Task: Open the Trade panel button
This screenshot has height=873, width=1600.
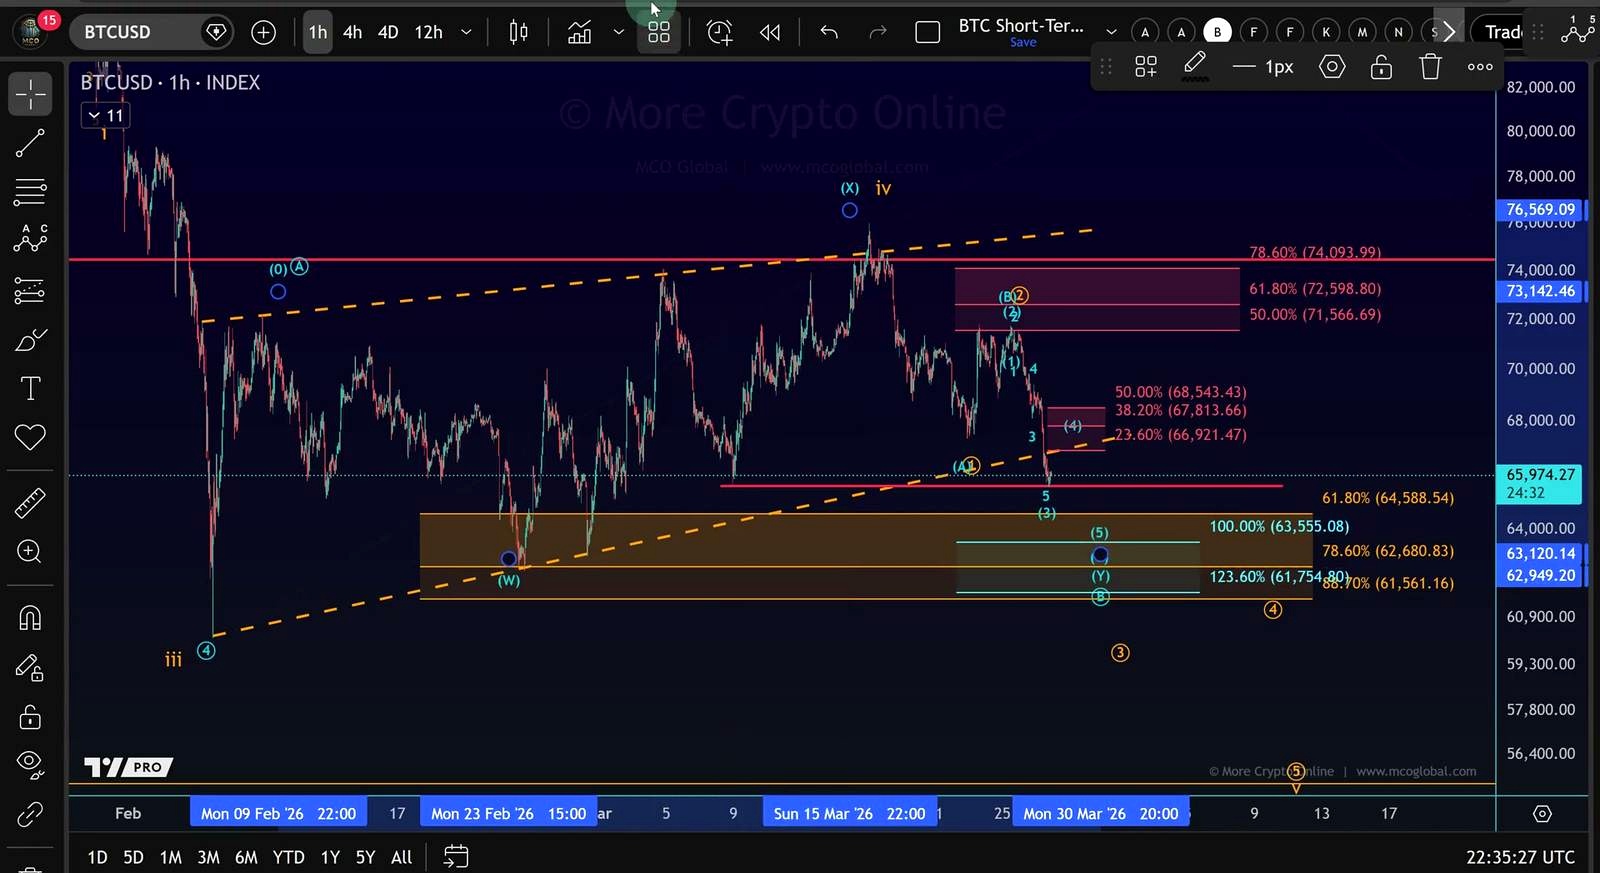Action: (1503, 32)
